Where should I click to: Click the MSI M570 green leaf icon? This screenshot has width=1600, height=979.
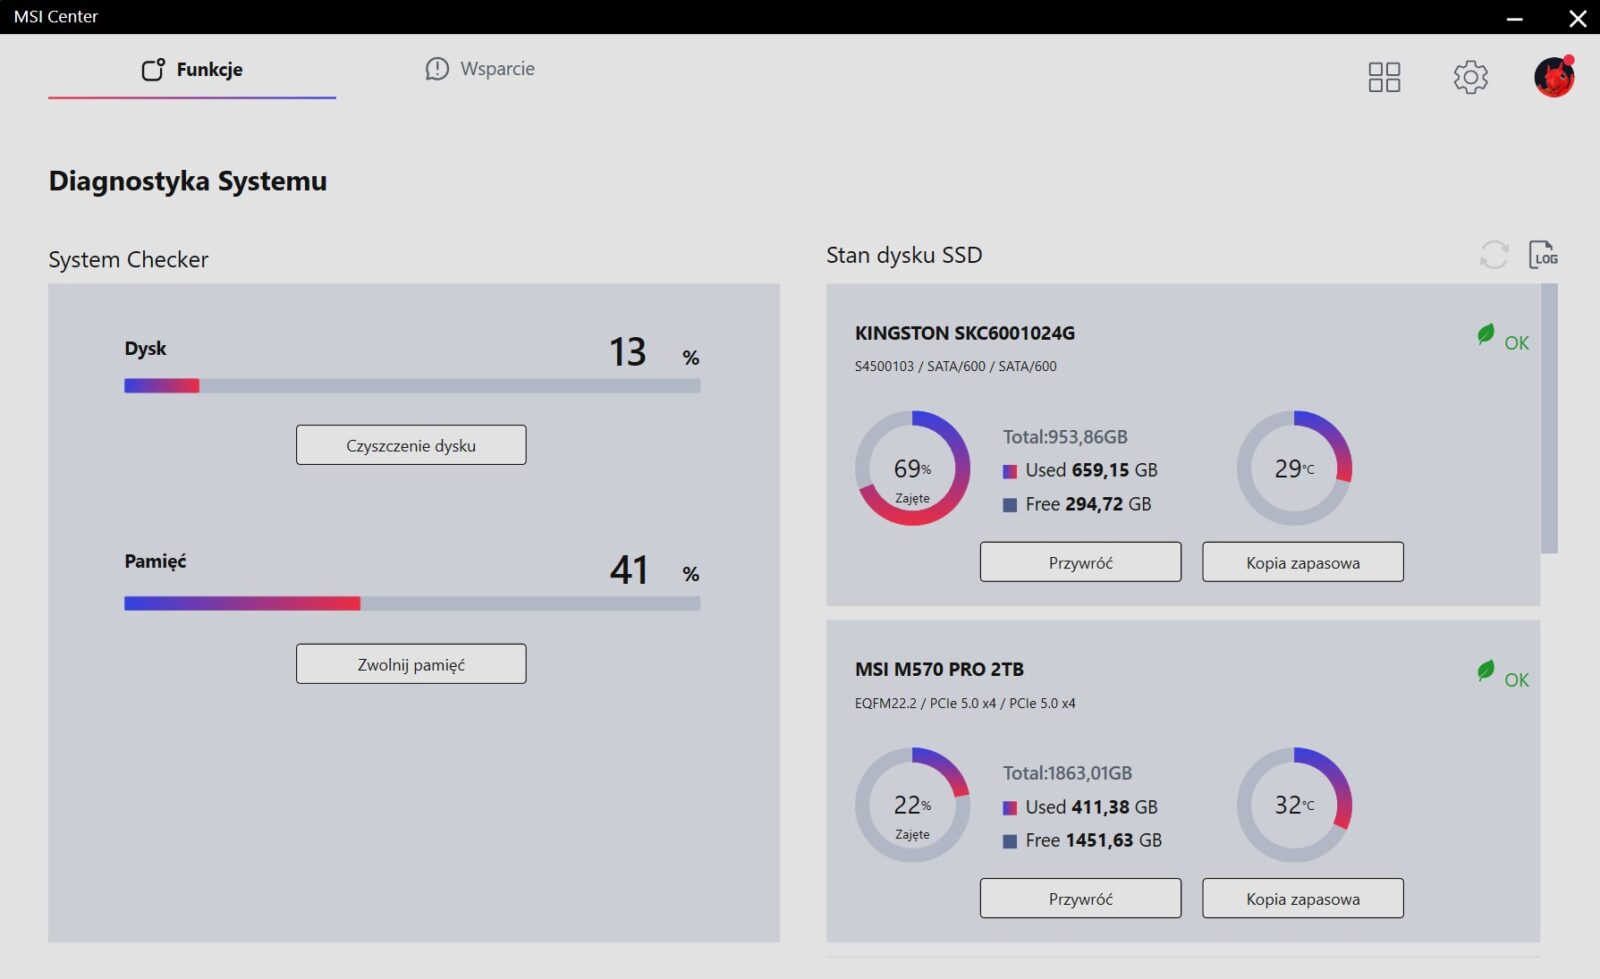coord(1486,671)
